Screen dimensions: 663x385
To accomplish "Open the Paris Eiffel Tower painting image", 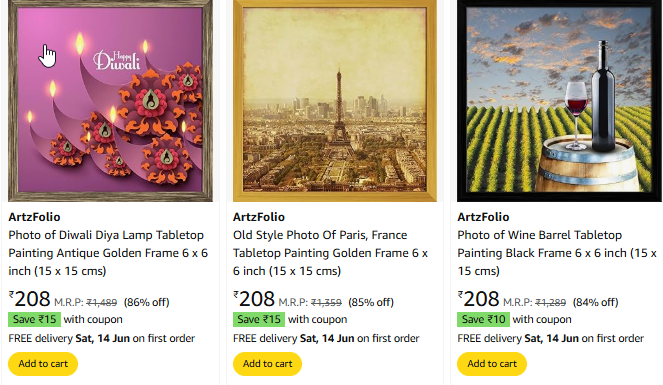I will click(335, 101).
